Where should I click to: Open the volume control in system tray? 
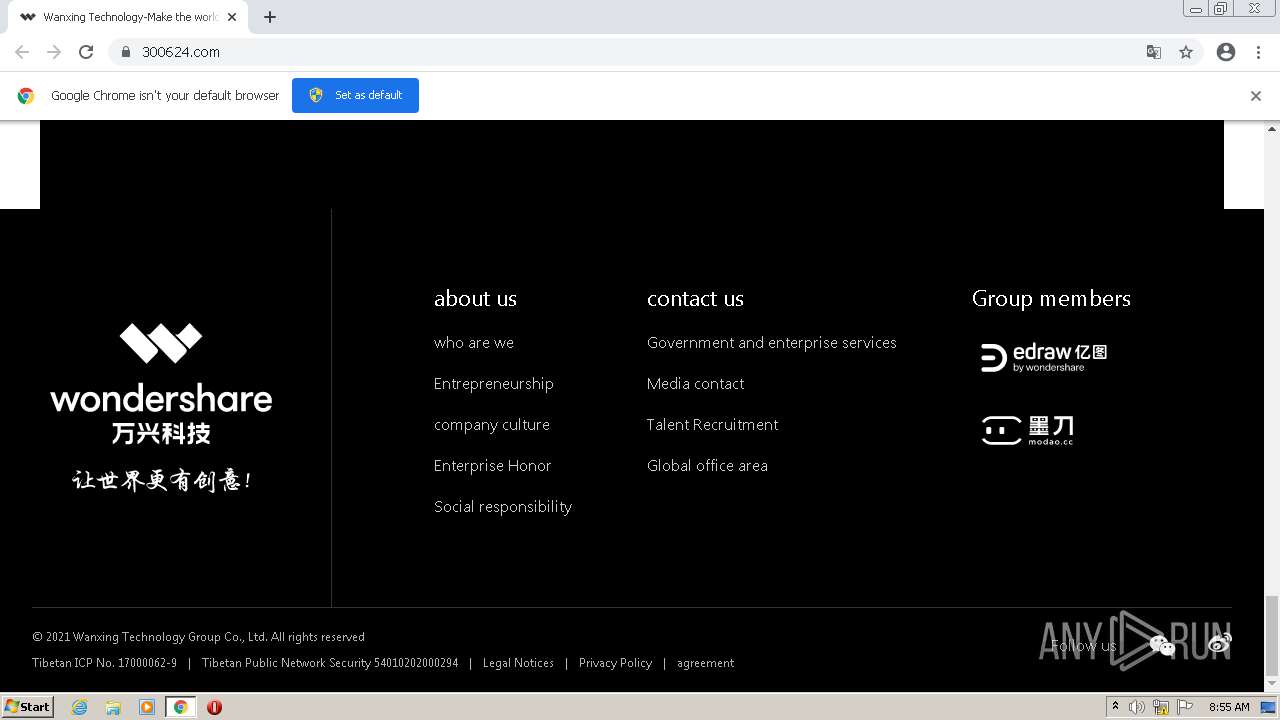[1136, 707]
